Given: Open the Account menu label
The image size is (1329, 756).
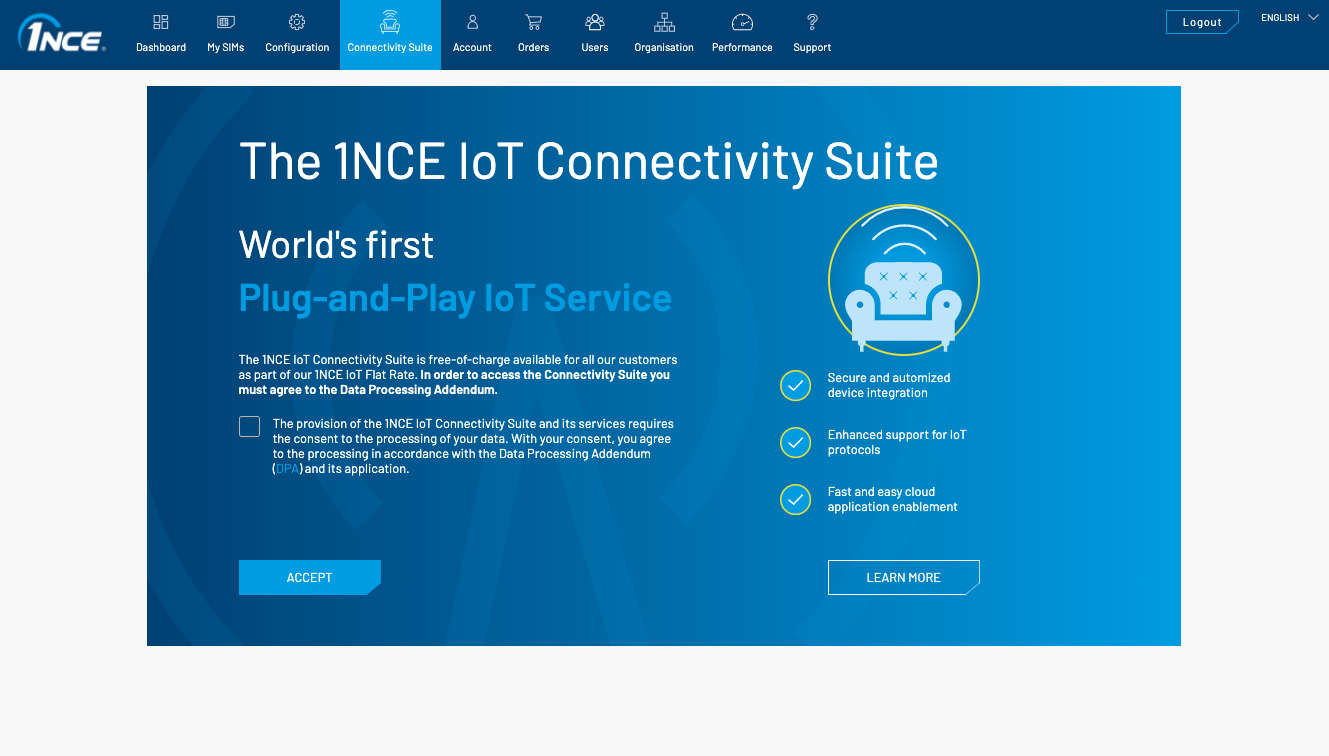Looking at the screenshot, I should click(472, 47).
